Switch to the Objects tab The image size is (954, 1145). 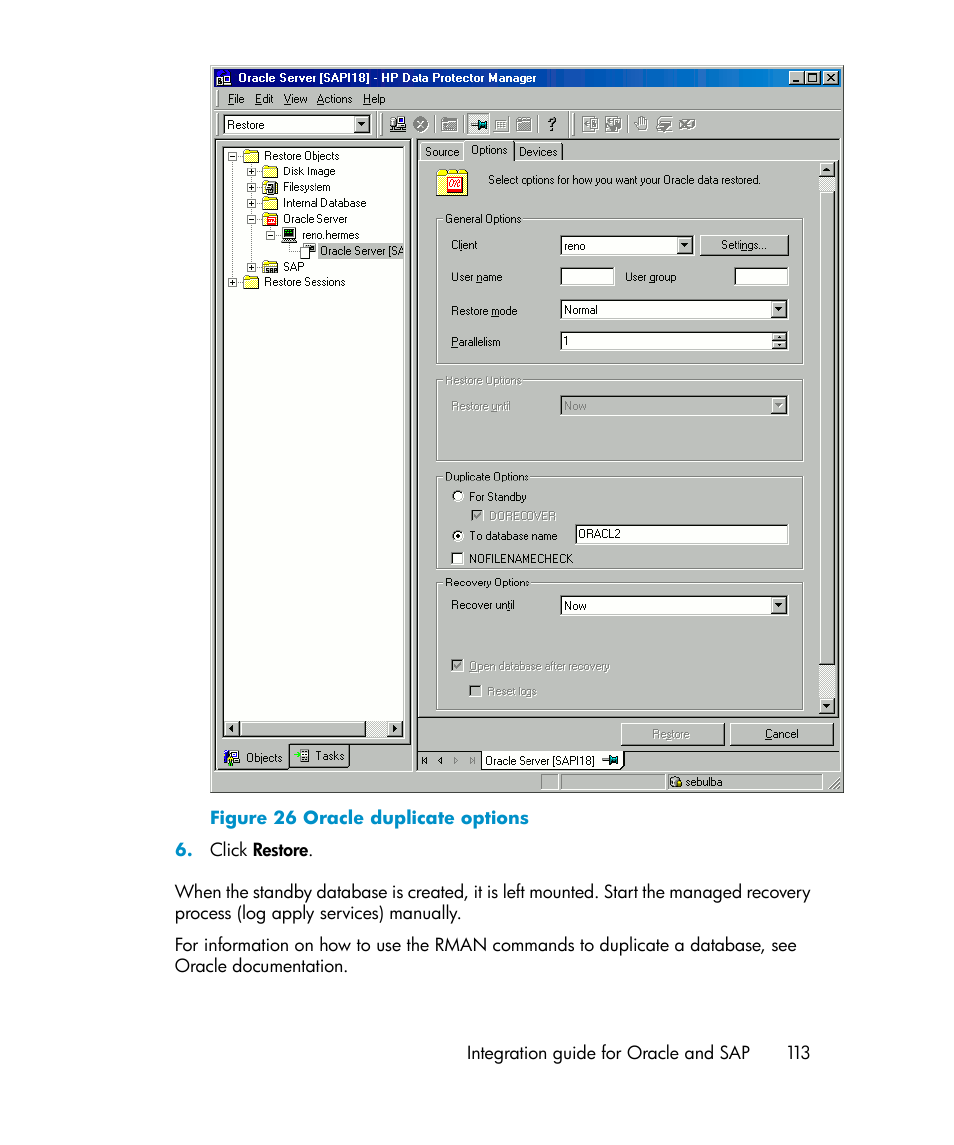254,758
